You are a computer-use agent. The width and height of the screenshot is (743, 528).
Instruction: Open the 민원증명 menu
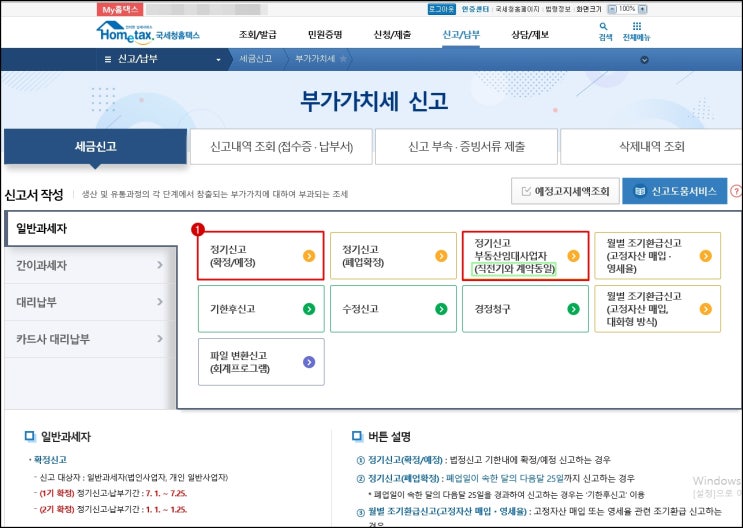click(x=325, y=35)
